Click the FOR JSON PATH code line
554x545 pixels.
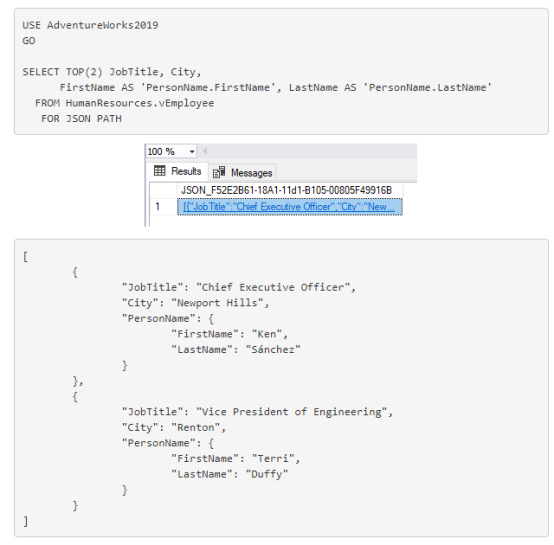click(81, 118)
